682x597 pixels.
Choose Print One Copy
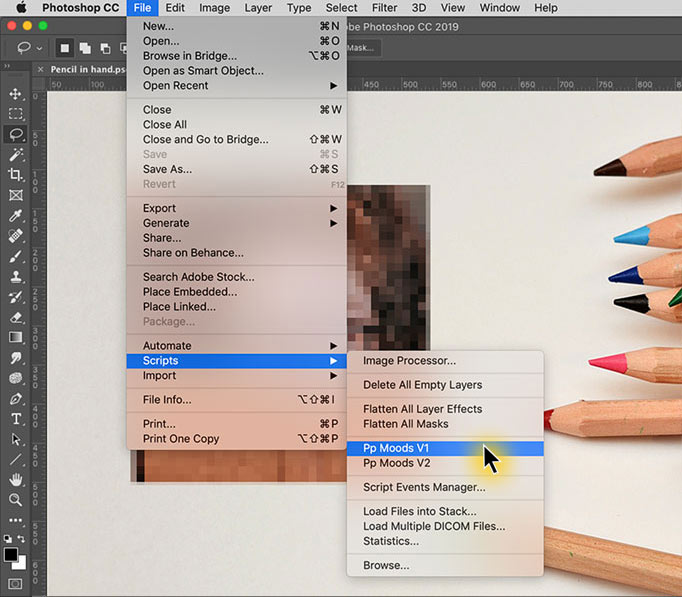237,439
